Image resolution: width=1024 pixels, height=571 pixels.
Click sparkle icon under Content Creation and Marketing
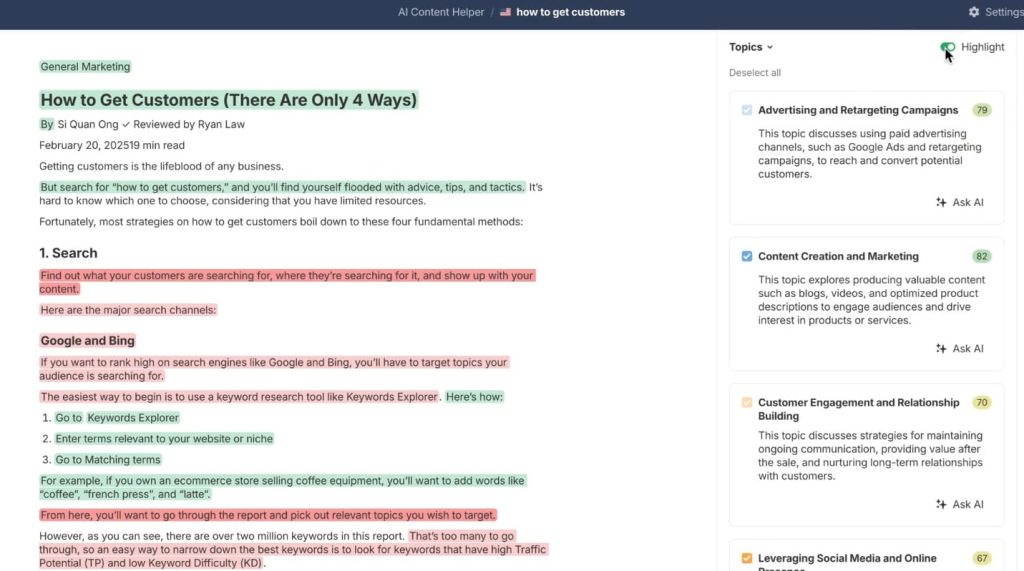tap(941, 348)
